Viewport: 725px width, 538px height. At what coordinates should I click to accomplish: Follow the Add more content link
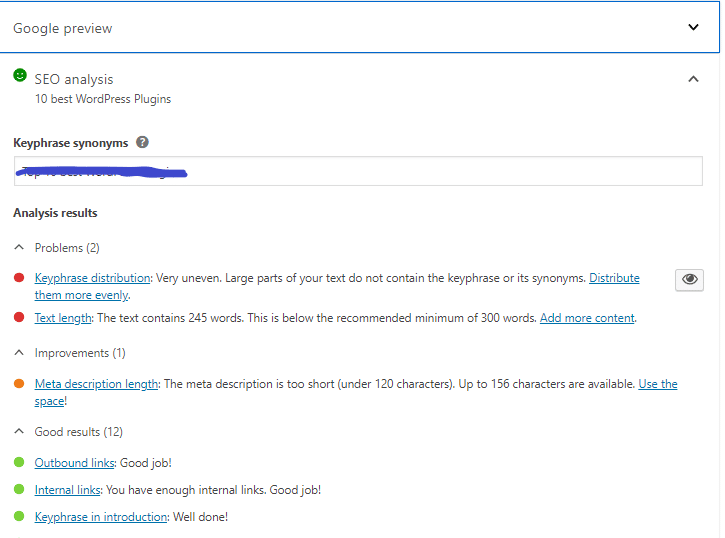tap(587, 318)
